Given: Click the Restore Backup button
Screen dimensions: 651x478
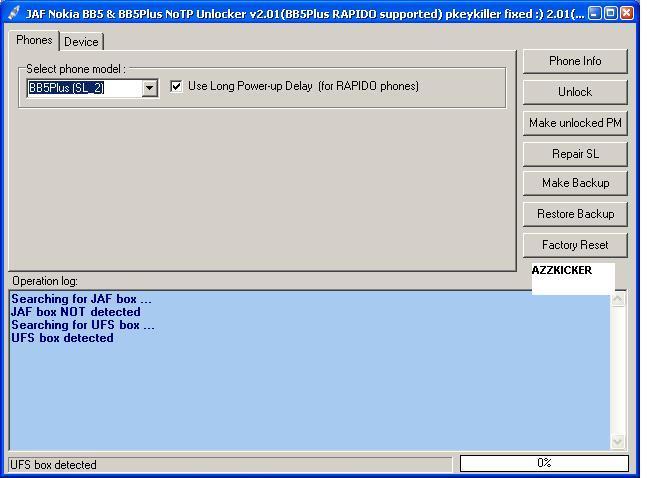Looking at the screenshot, I should [575, 214].
